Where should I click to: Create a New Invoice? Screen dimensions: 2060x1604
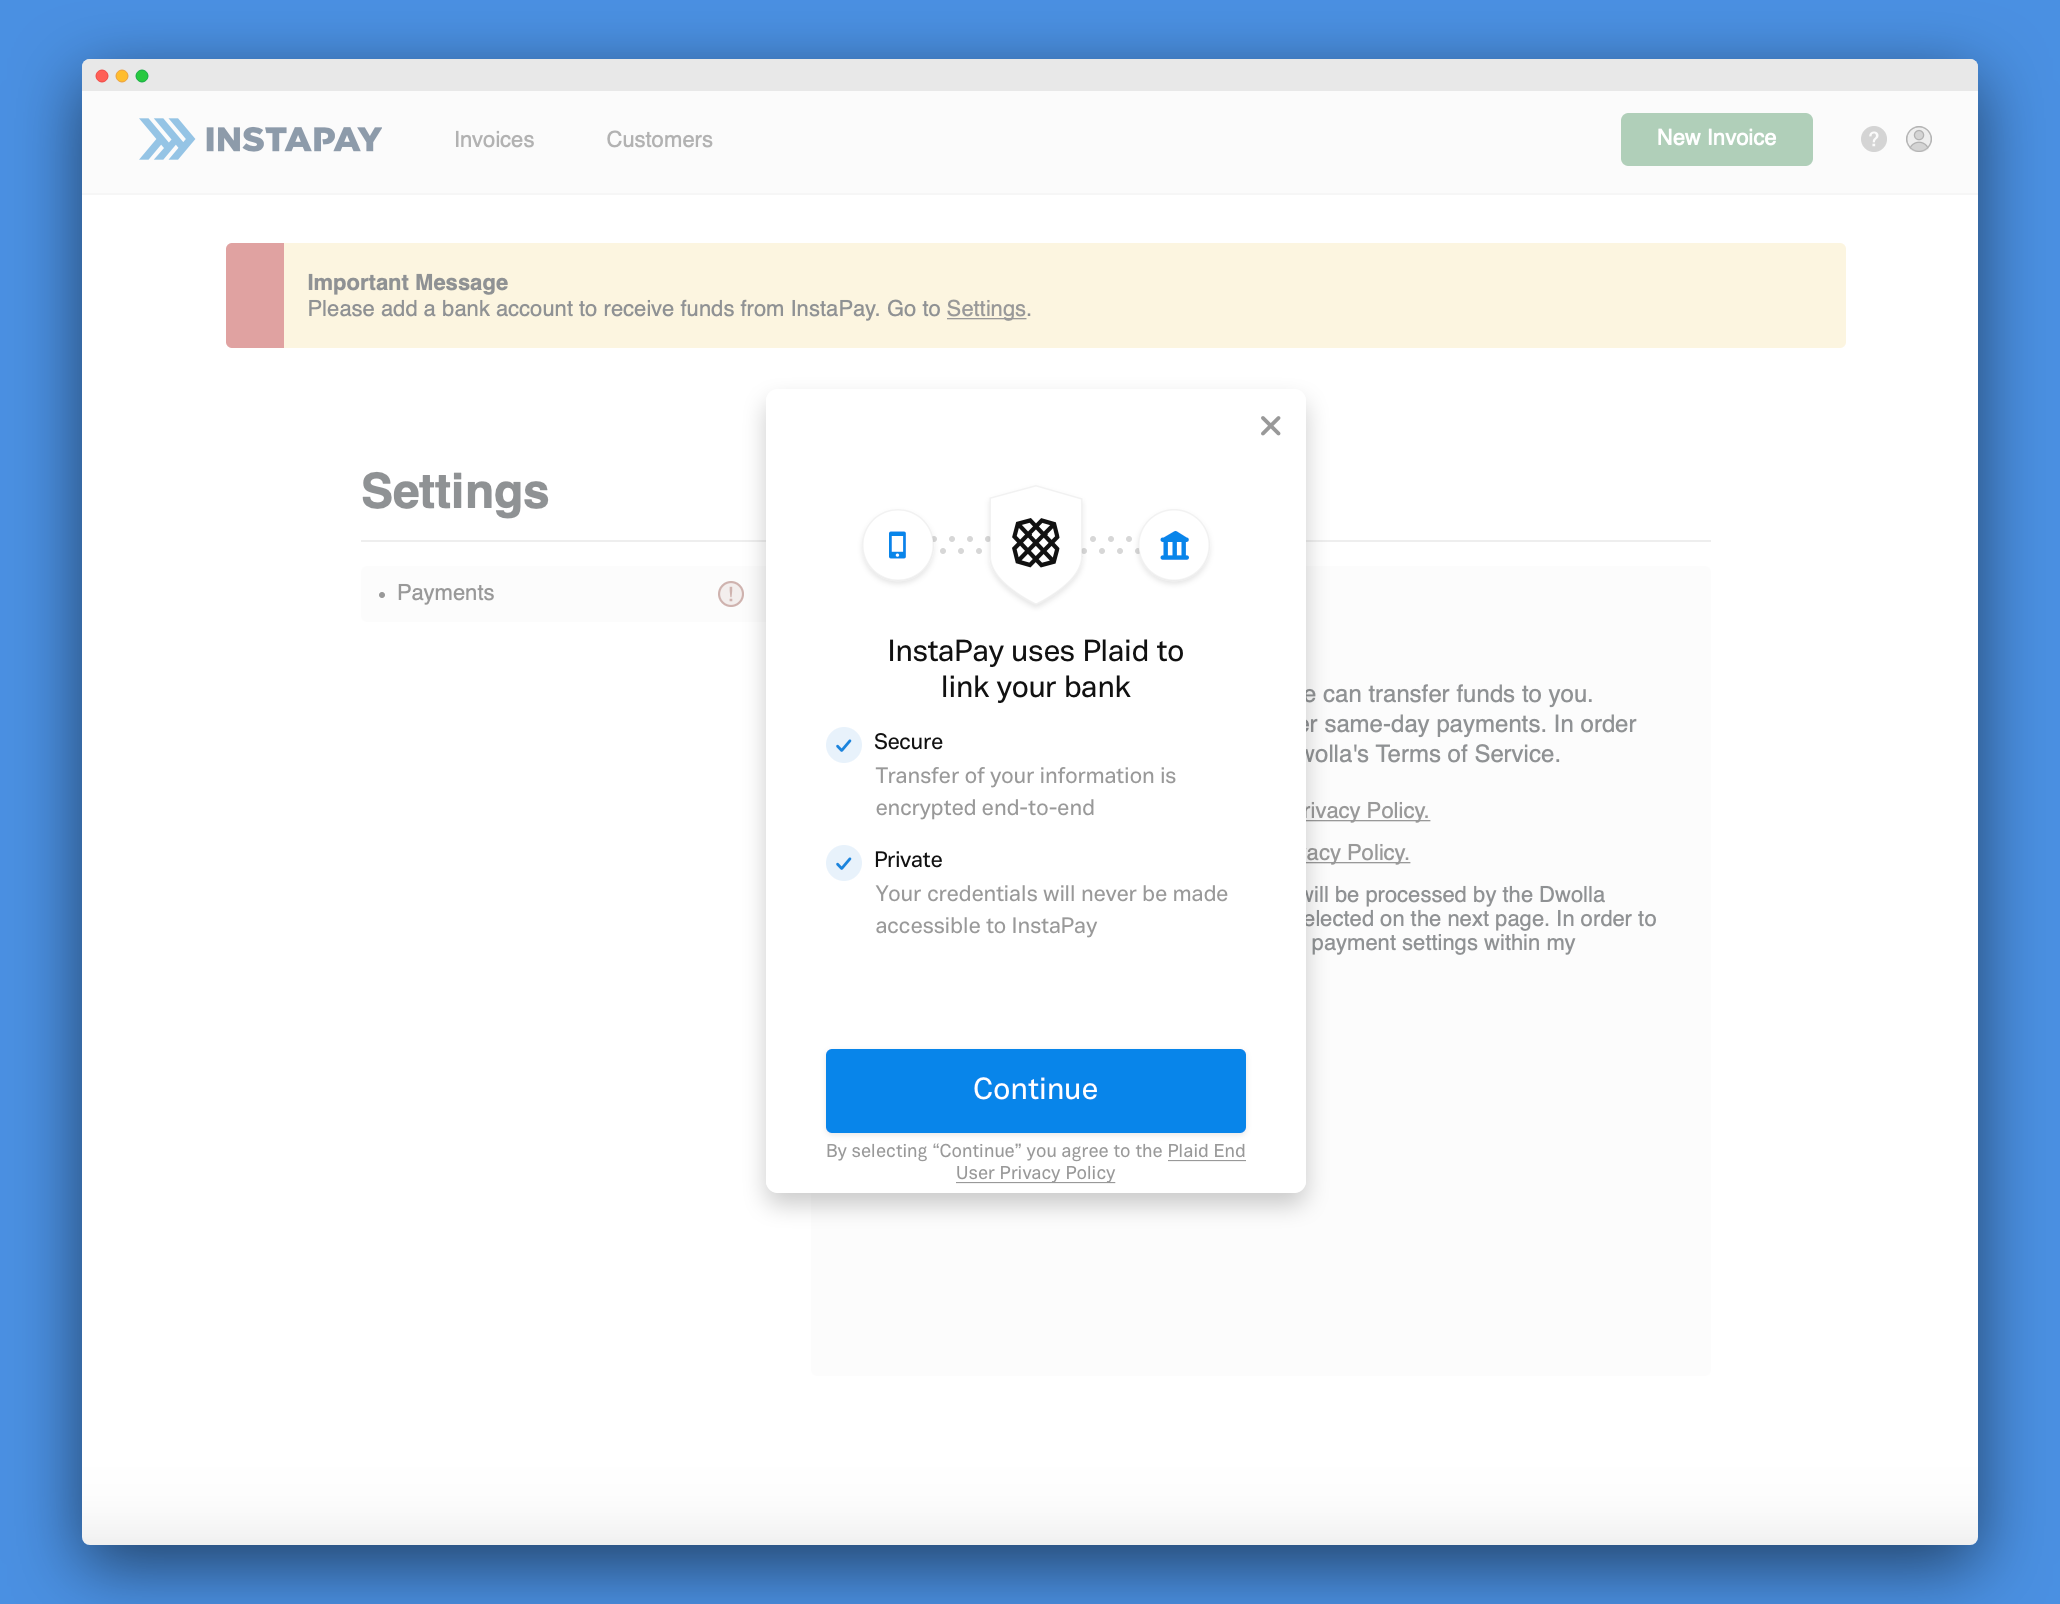click(1716, 139)
